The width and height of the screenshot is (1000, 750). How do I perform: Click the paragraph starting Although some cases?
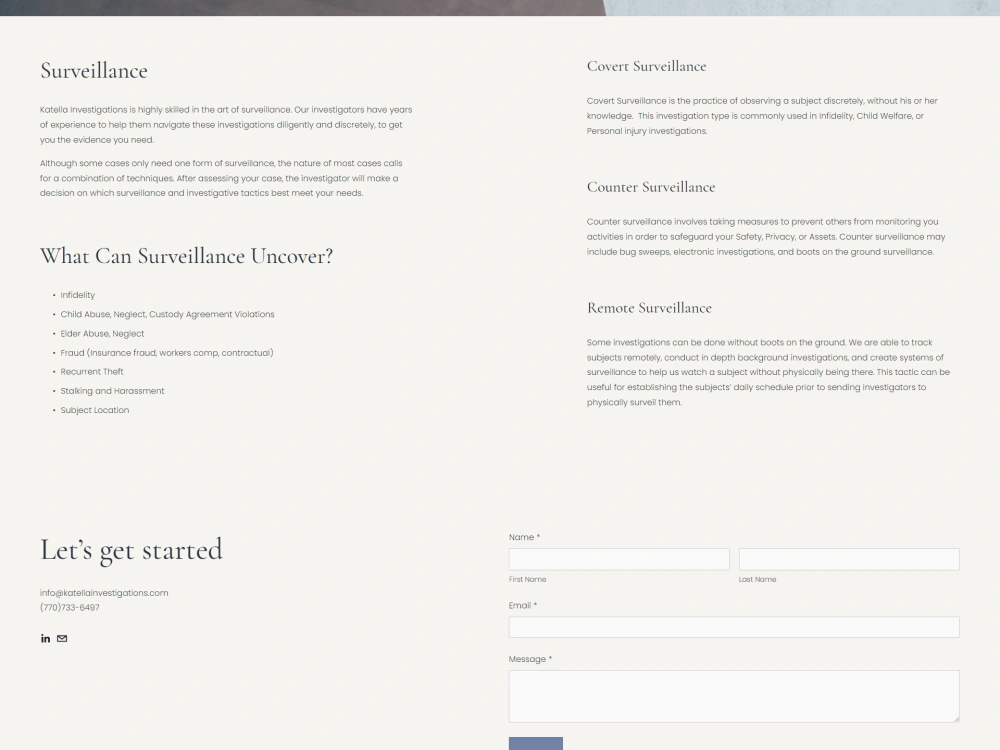click(x=221, y=178)
